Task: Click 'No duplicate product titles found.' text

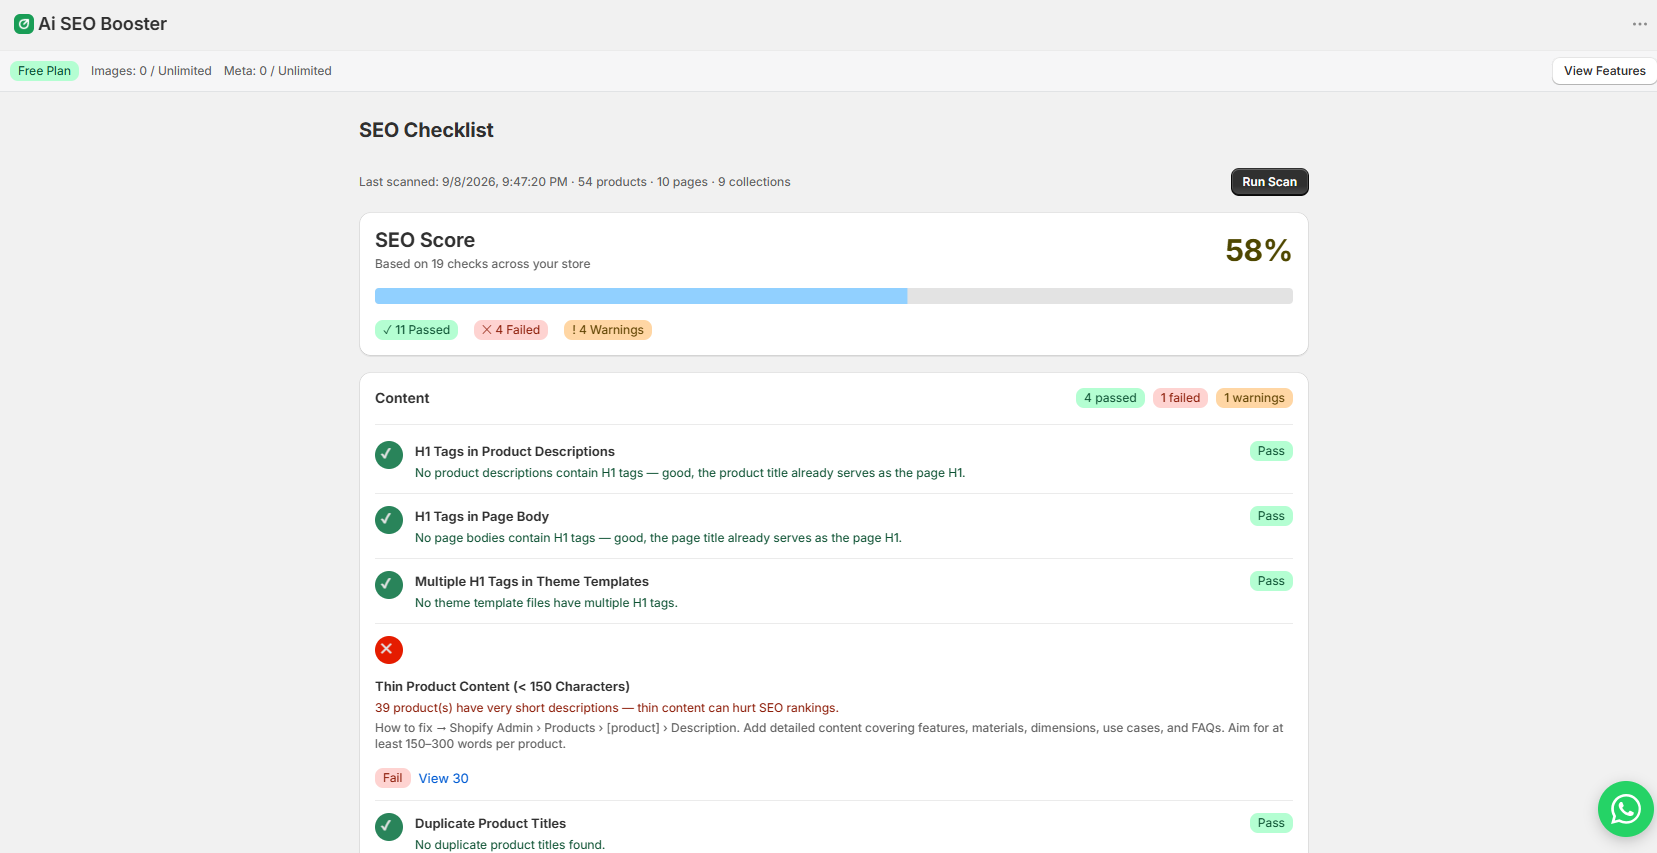Action: [x=510, y=845]
